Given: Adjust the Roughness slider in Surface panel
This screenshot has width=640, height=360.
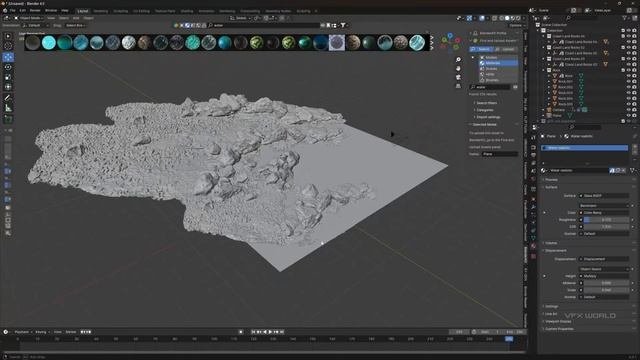Looking at the screenshot, I should (x=606, y=220).
